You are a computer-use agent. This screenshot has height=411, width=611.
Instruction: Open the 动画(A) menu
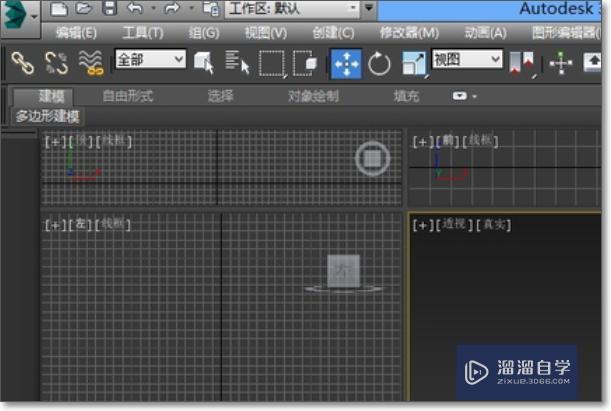pos(486,33)
